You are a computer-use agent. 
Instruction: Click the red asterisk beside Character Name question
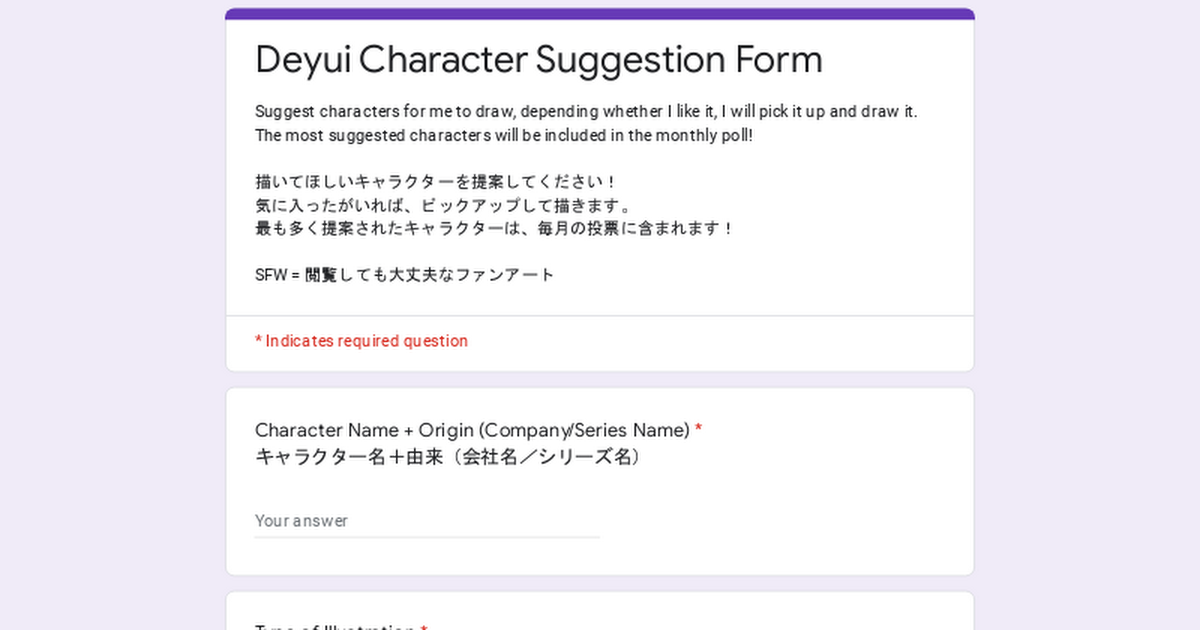[698, 430]
